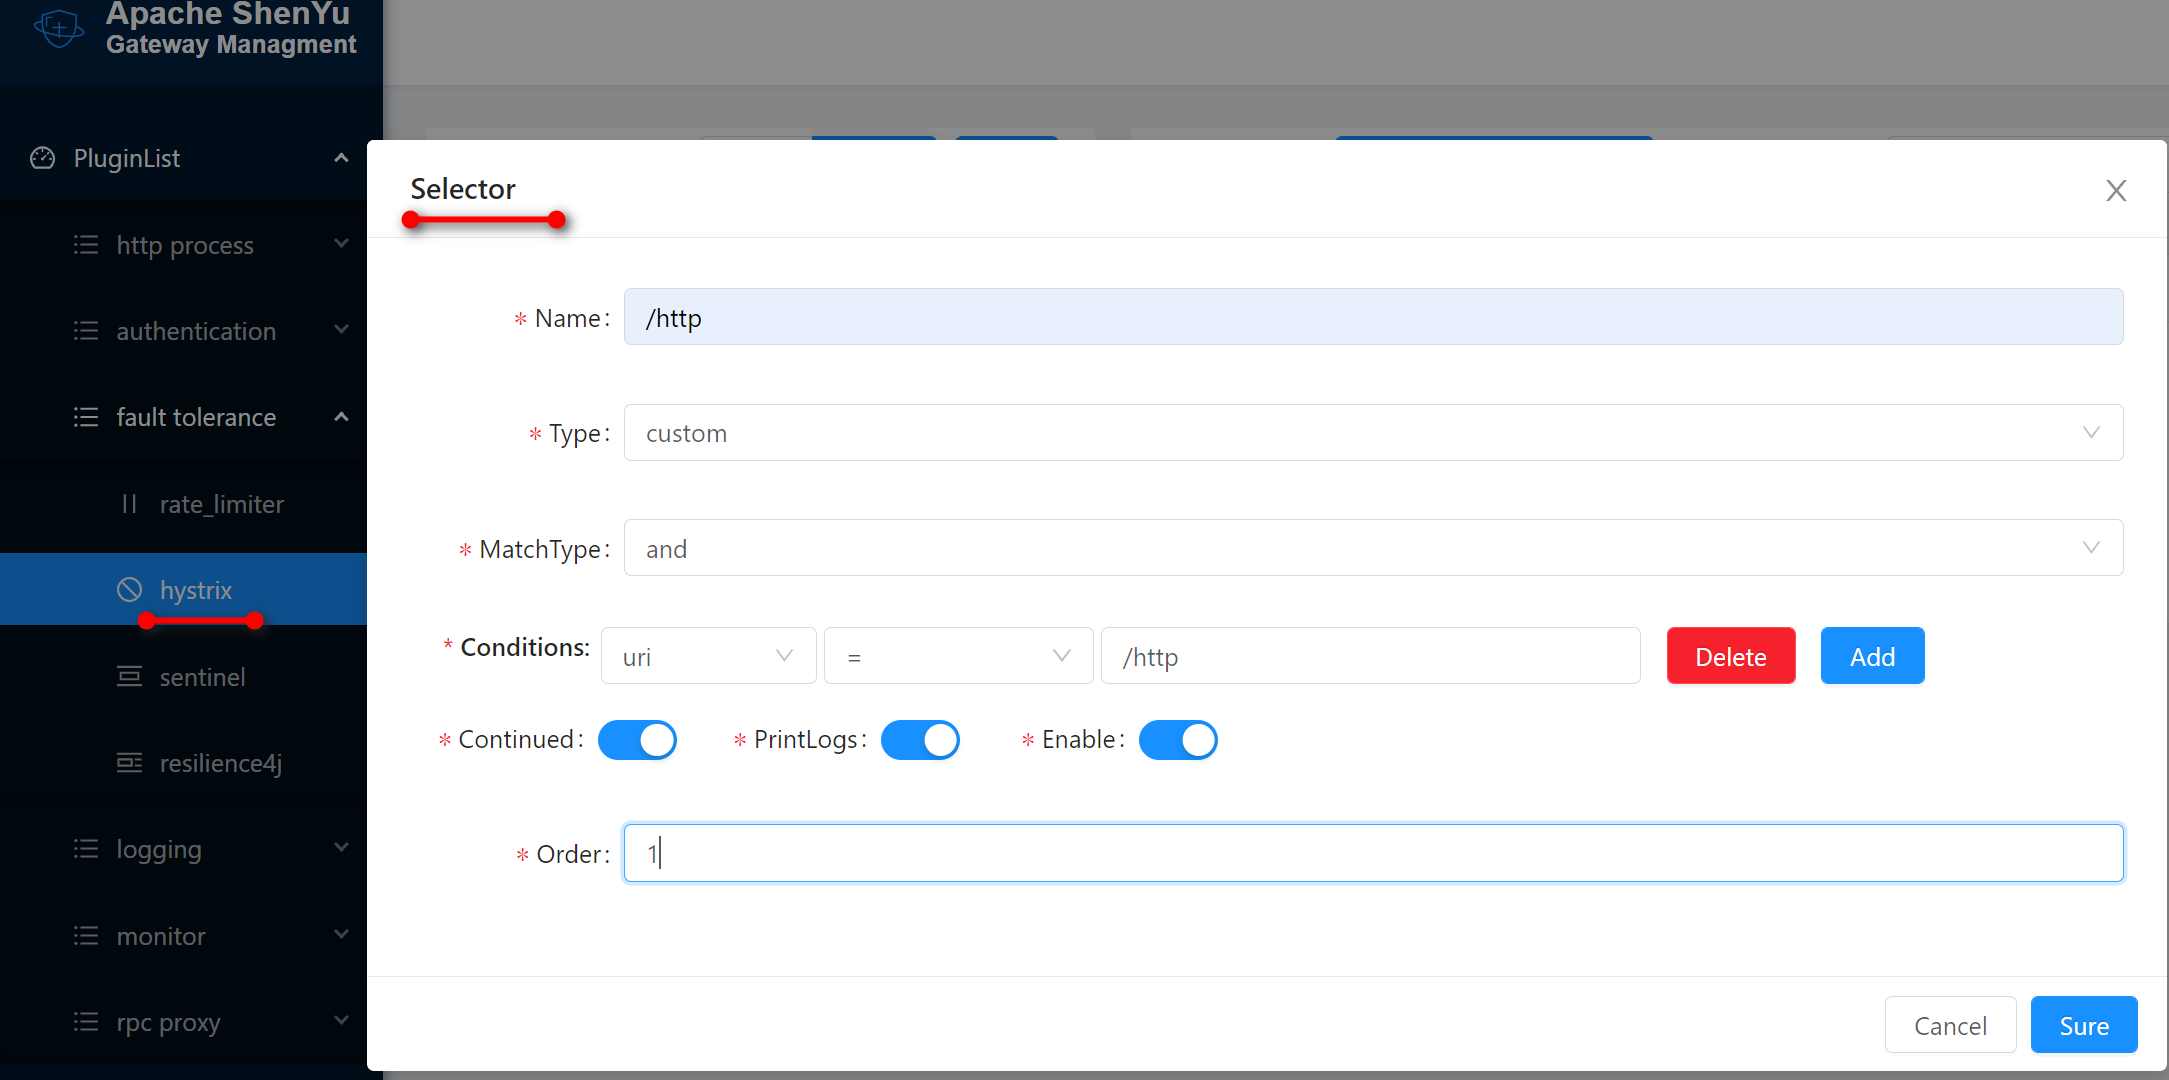Click the resilience4j sidebar icon
2169x1080 pixels.
point(129,763)
